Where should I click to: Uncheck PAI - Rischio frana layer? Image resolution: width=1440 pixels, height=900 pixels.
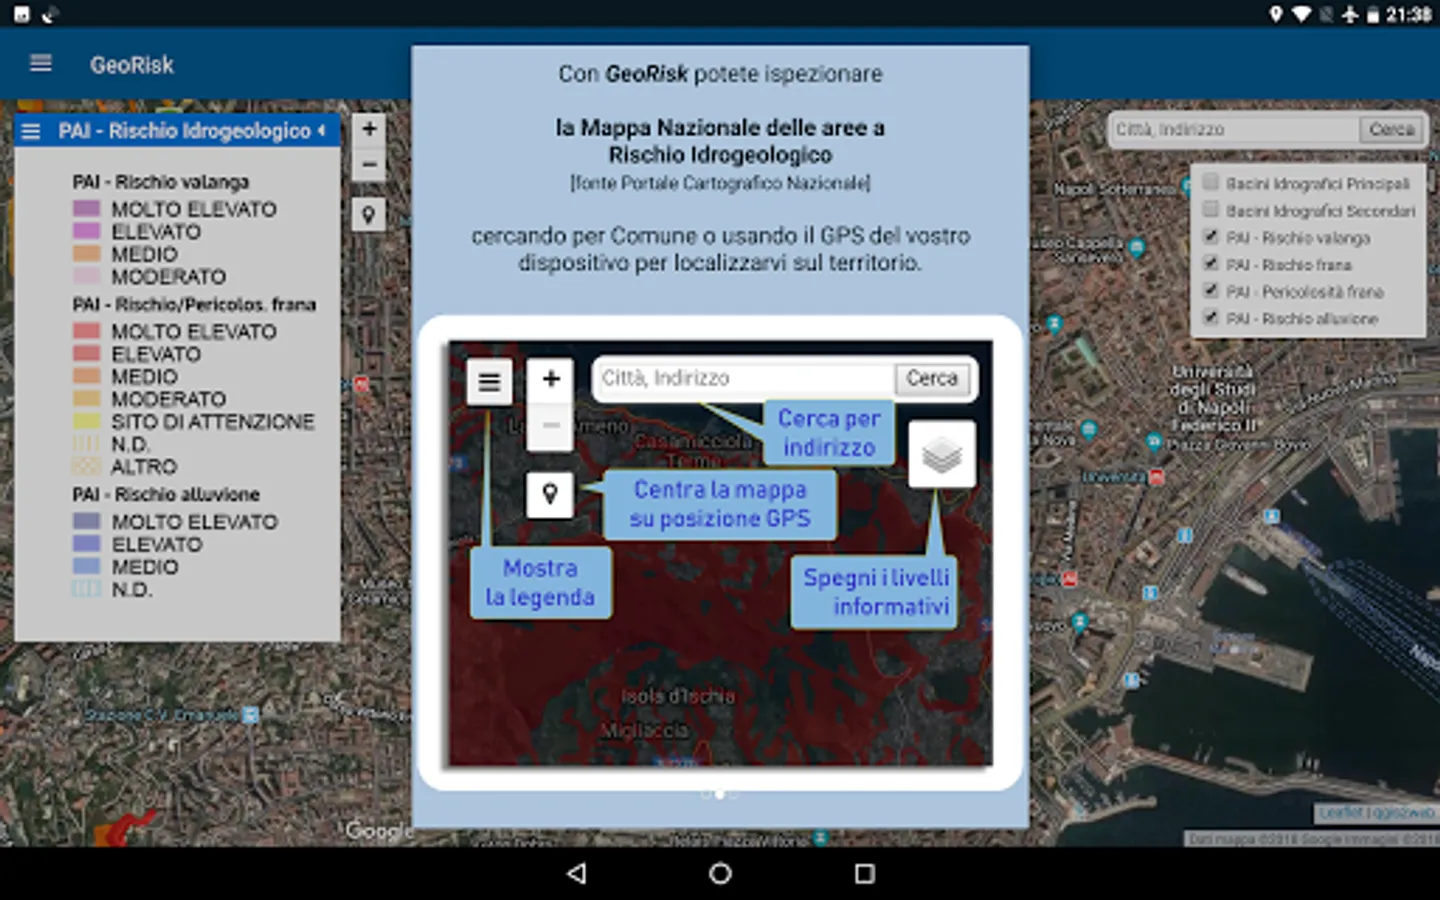tap(1211, 264)
